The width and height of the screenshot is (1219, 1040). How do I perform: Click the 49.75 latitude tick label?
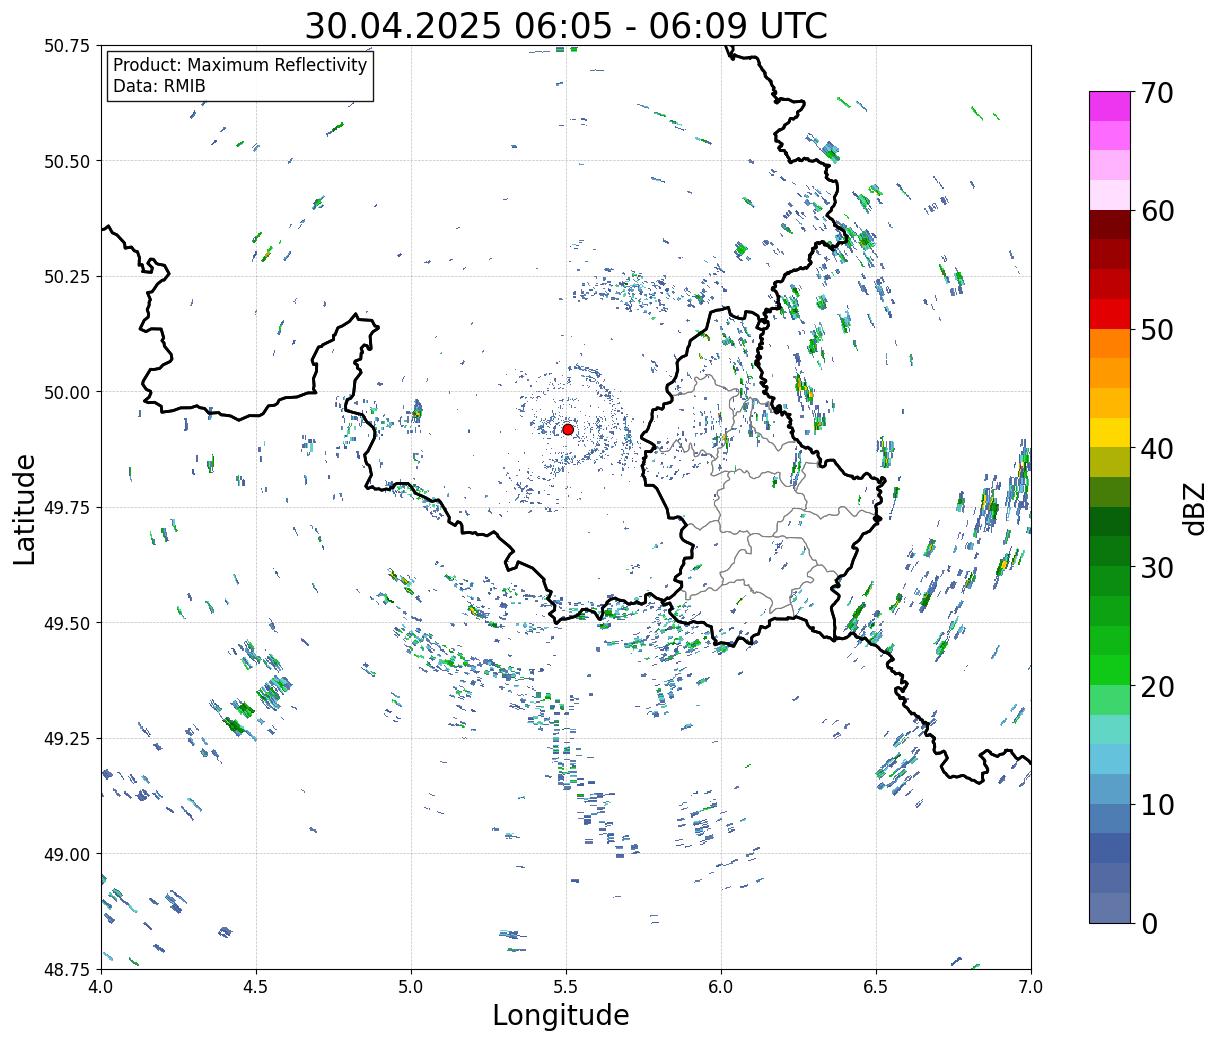[x=67, y=508]
